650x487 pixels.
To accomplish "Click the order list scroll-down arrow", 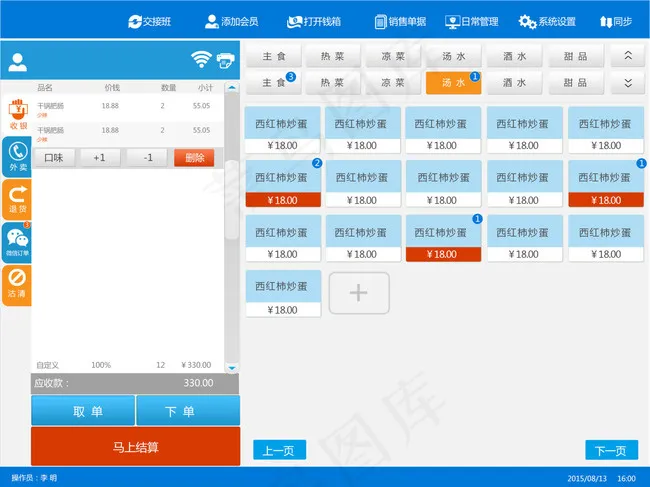I will 232,368.
